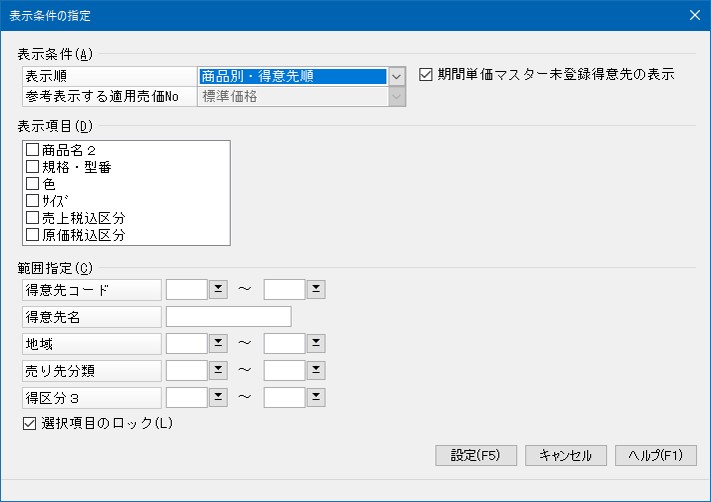Screen dimensions: 711x502
Task: Open lookup for 地域 end value
Action: click(x=316, y=343)
